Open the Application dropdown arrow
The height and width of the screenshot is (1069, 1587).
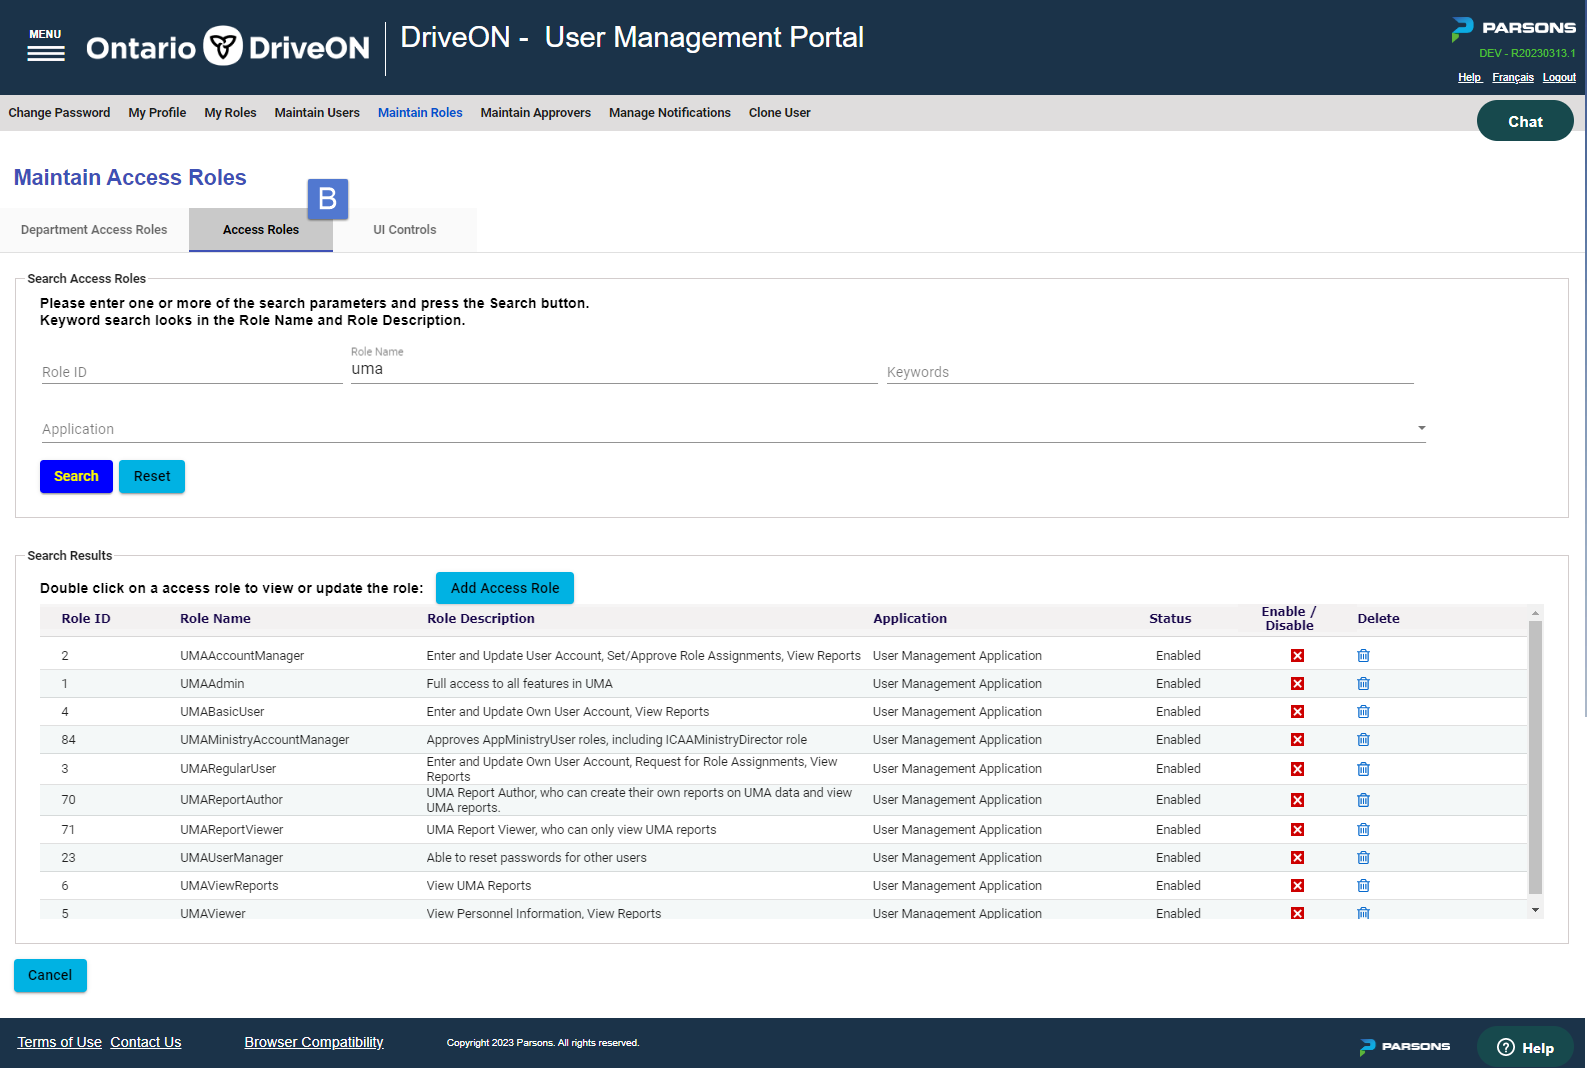tap(1421, 428)
